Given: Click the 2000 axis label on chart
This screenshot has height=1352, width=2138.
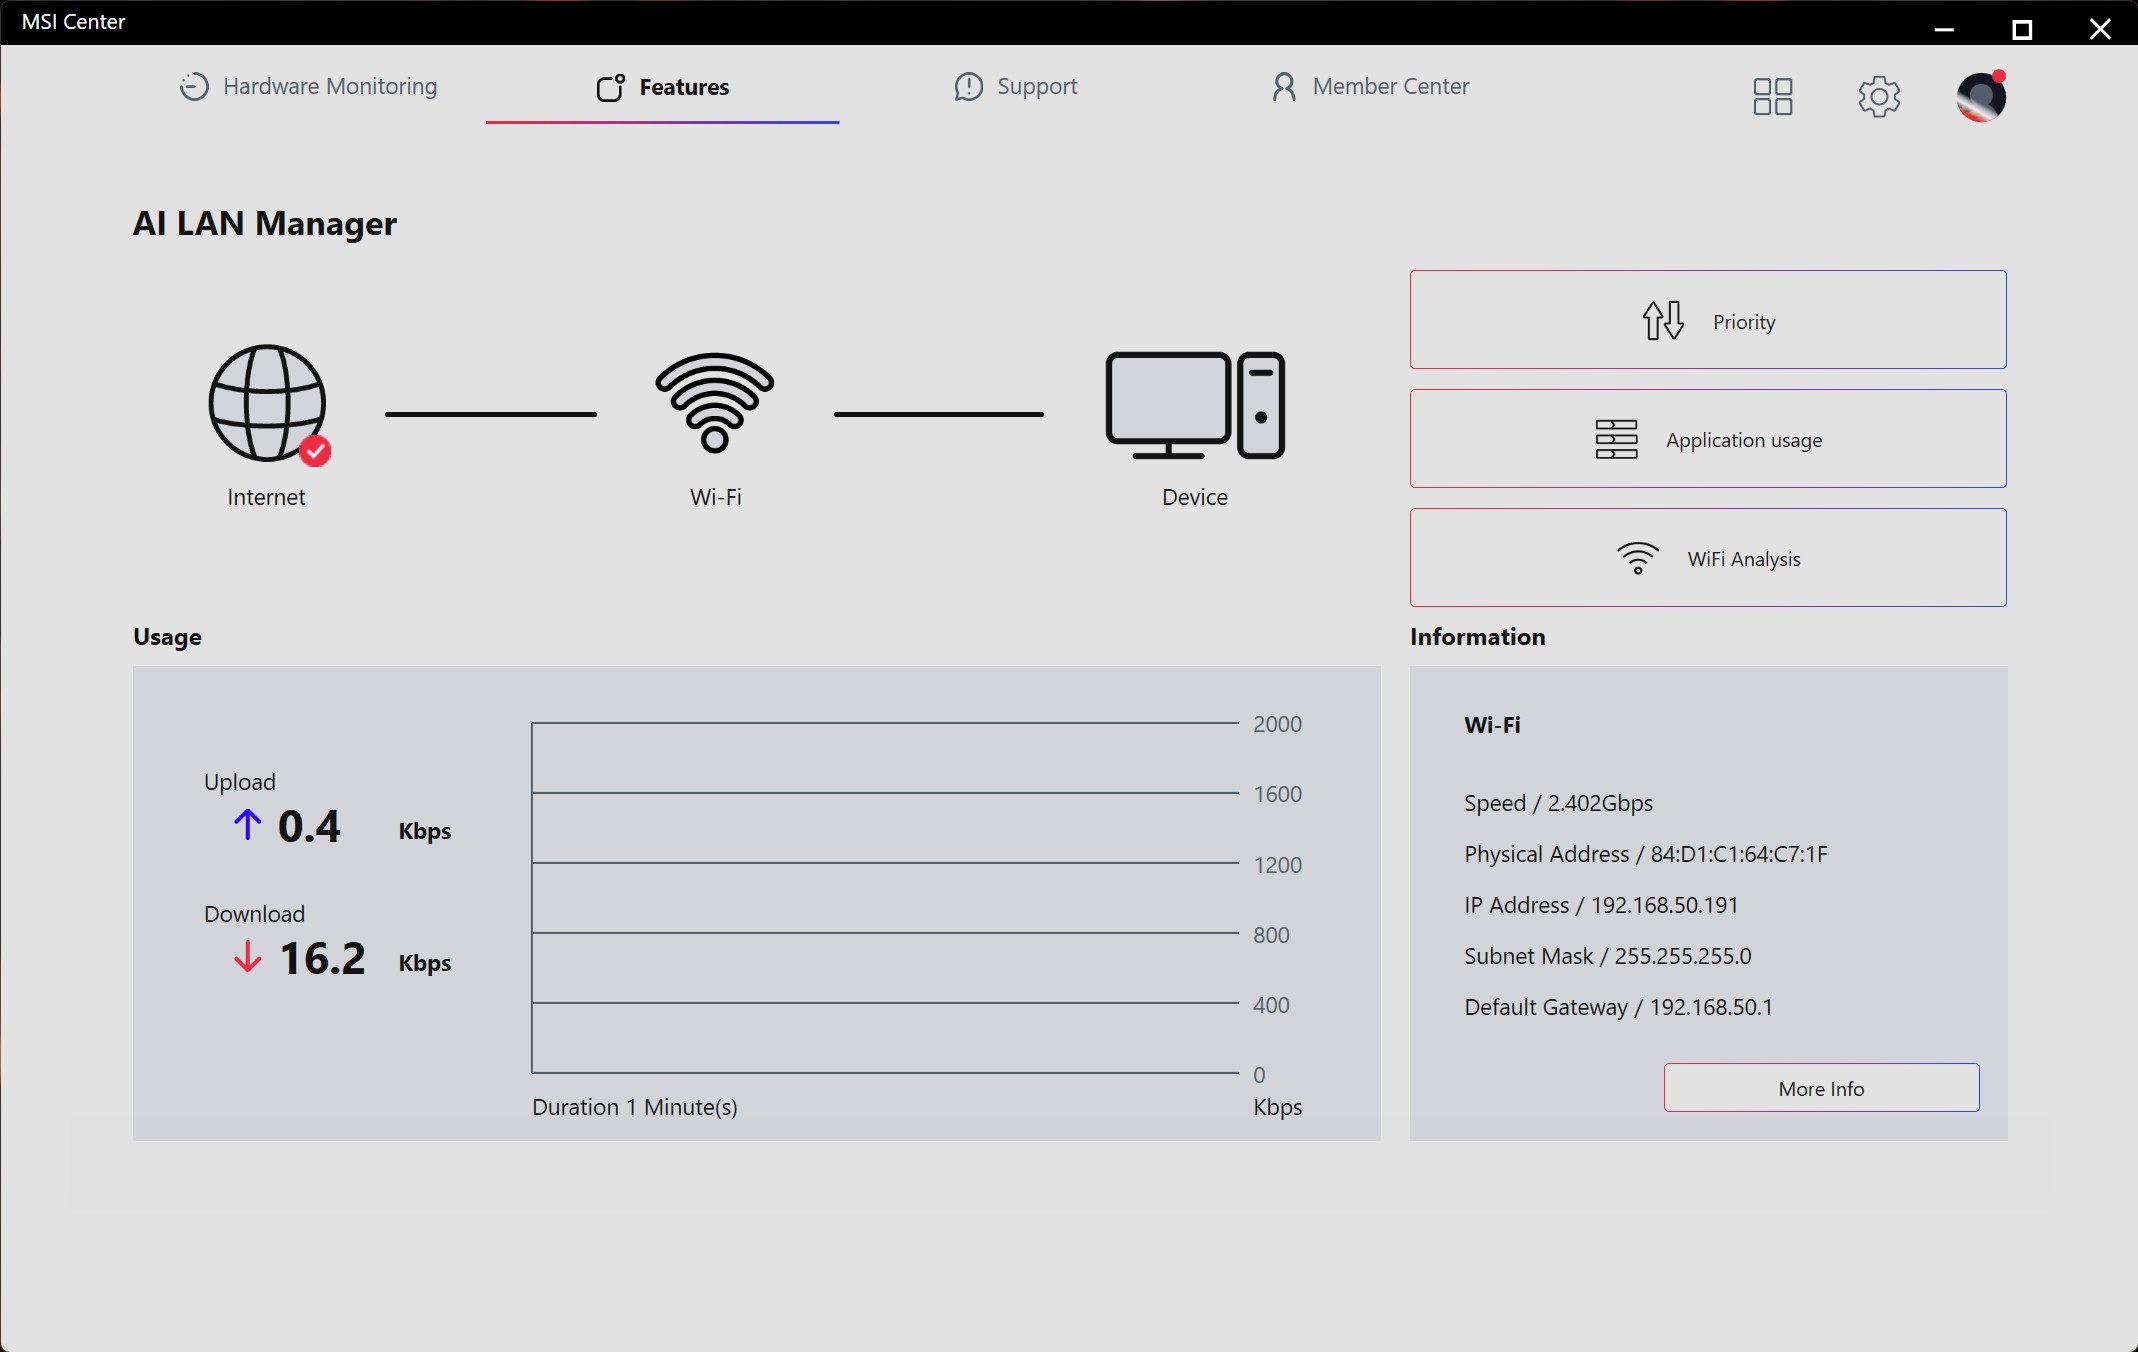Looking at the screenshot, I should point(1277,724).
